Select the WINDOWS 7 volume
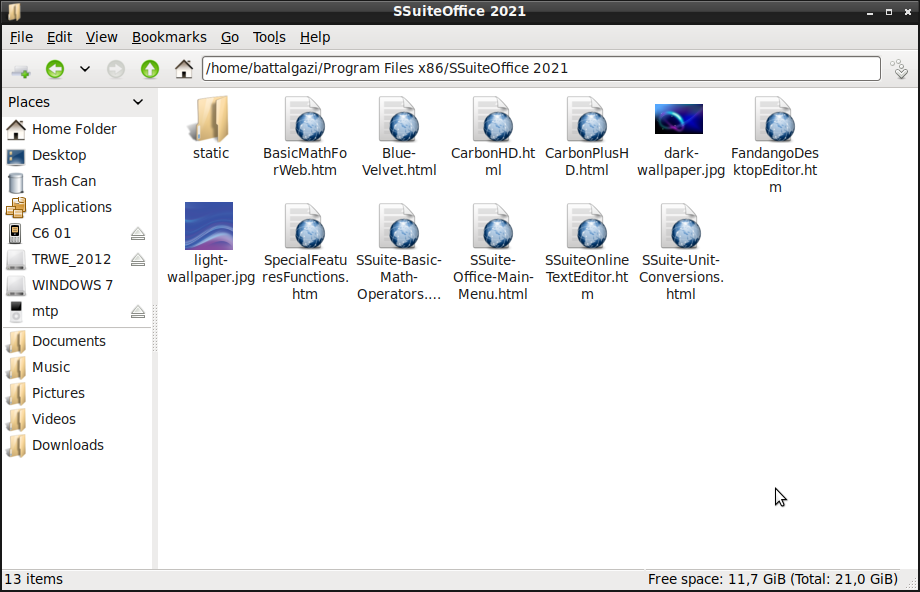The width and height of the screenshot is (920, 592). (76, 285)
